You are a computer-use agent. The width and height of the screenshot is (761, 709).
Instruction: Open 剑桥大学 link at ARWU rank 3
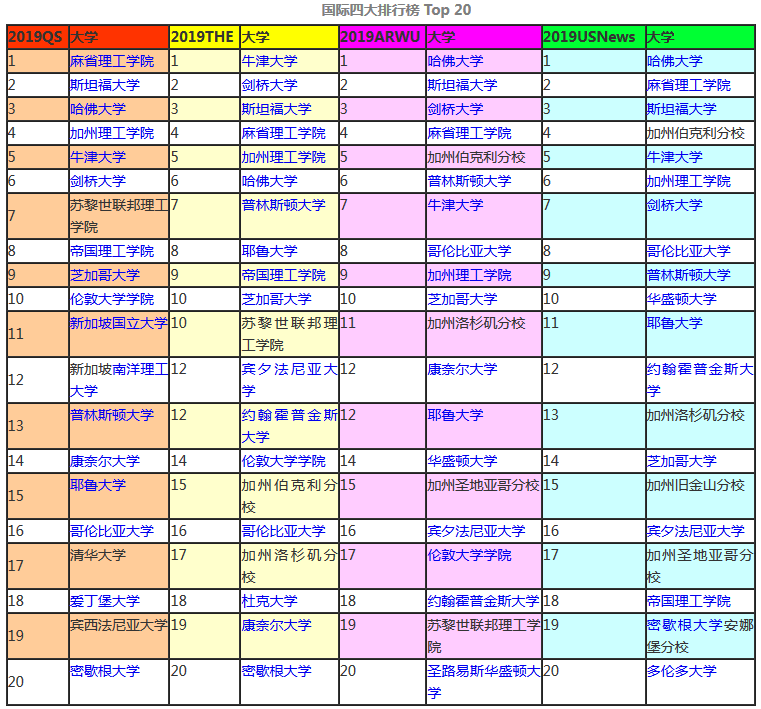(x=455, y=109)
